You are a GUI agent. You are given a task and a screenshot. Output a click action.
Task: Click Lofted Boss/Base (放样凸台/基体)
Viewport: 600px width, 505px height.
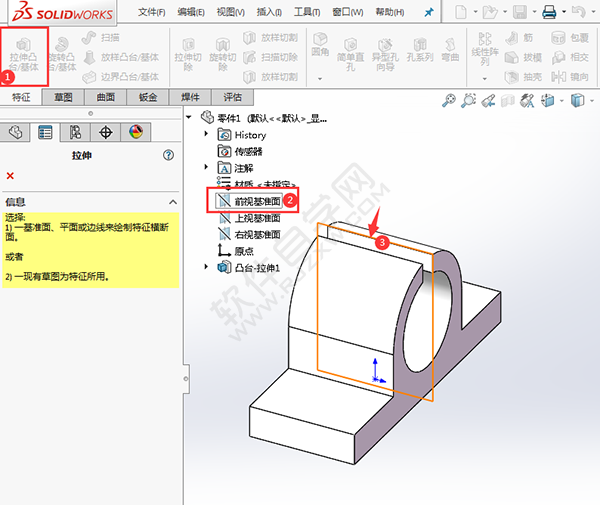[121, 57]
